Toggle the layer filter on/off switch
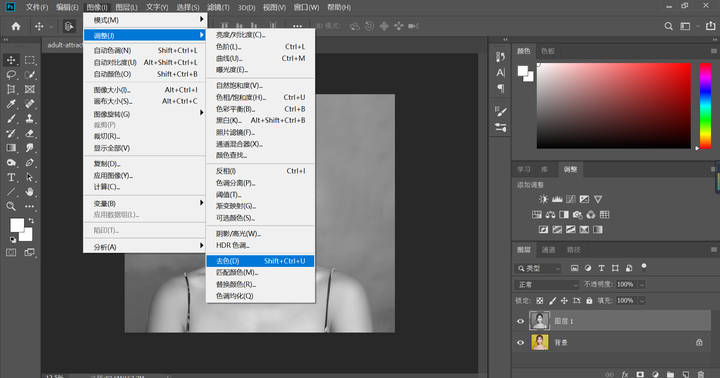Image resolution: width=720 pixels, height=378 pixels. pyautogui.click(x=644, y=267)
